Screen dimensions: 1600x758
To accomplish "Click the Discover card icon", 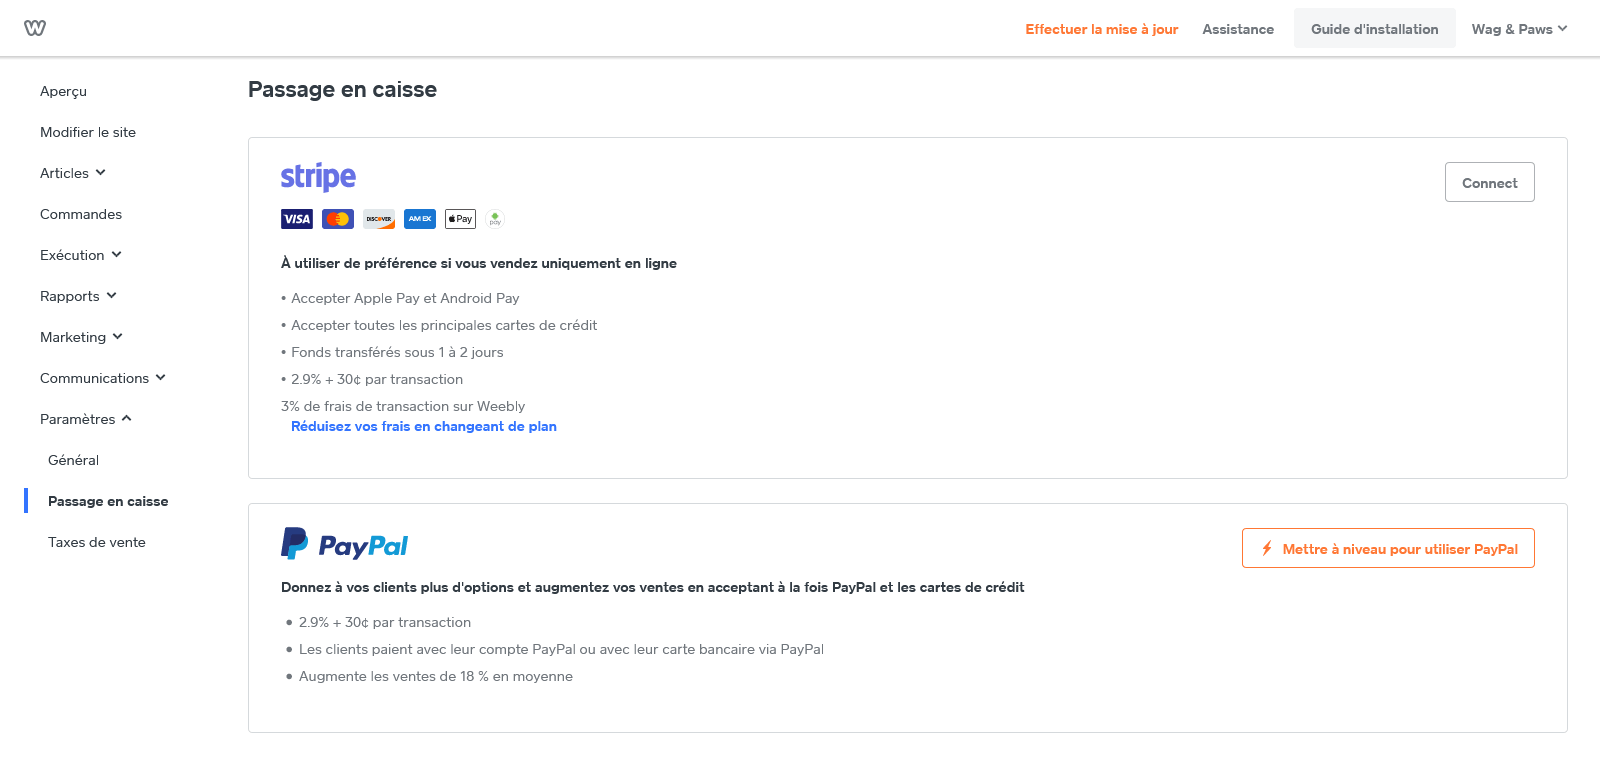I will coord(379,219).
